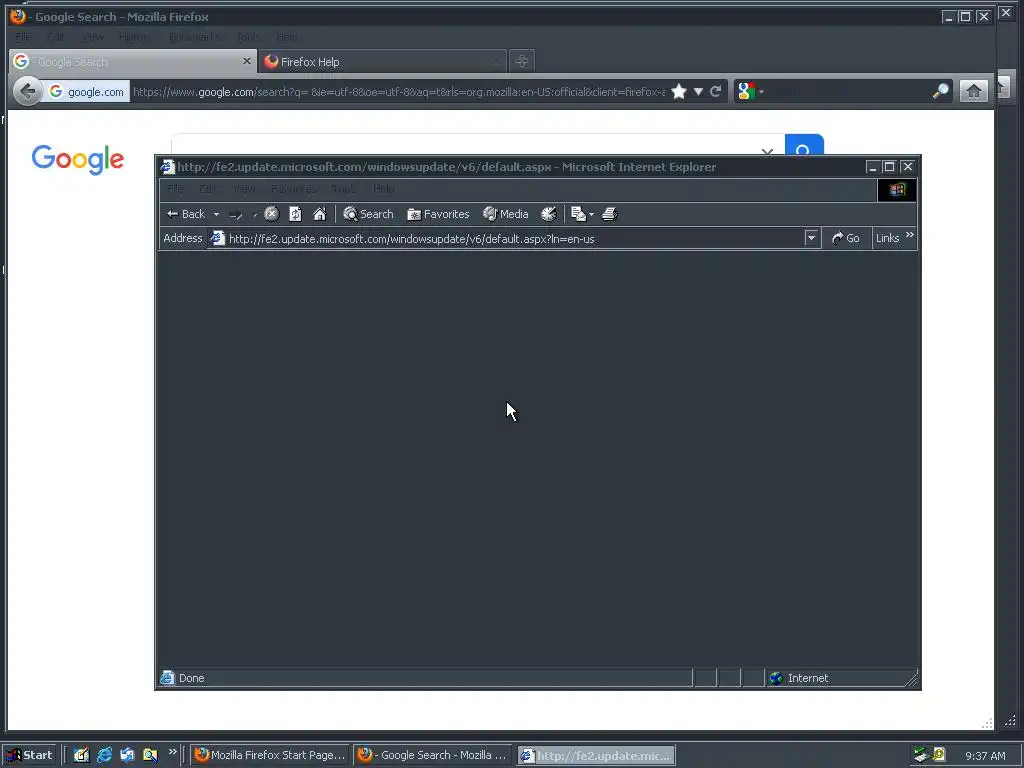Open Favorites pane in Internet Explorer toolbar

438,214
